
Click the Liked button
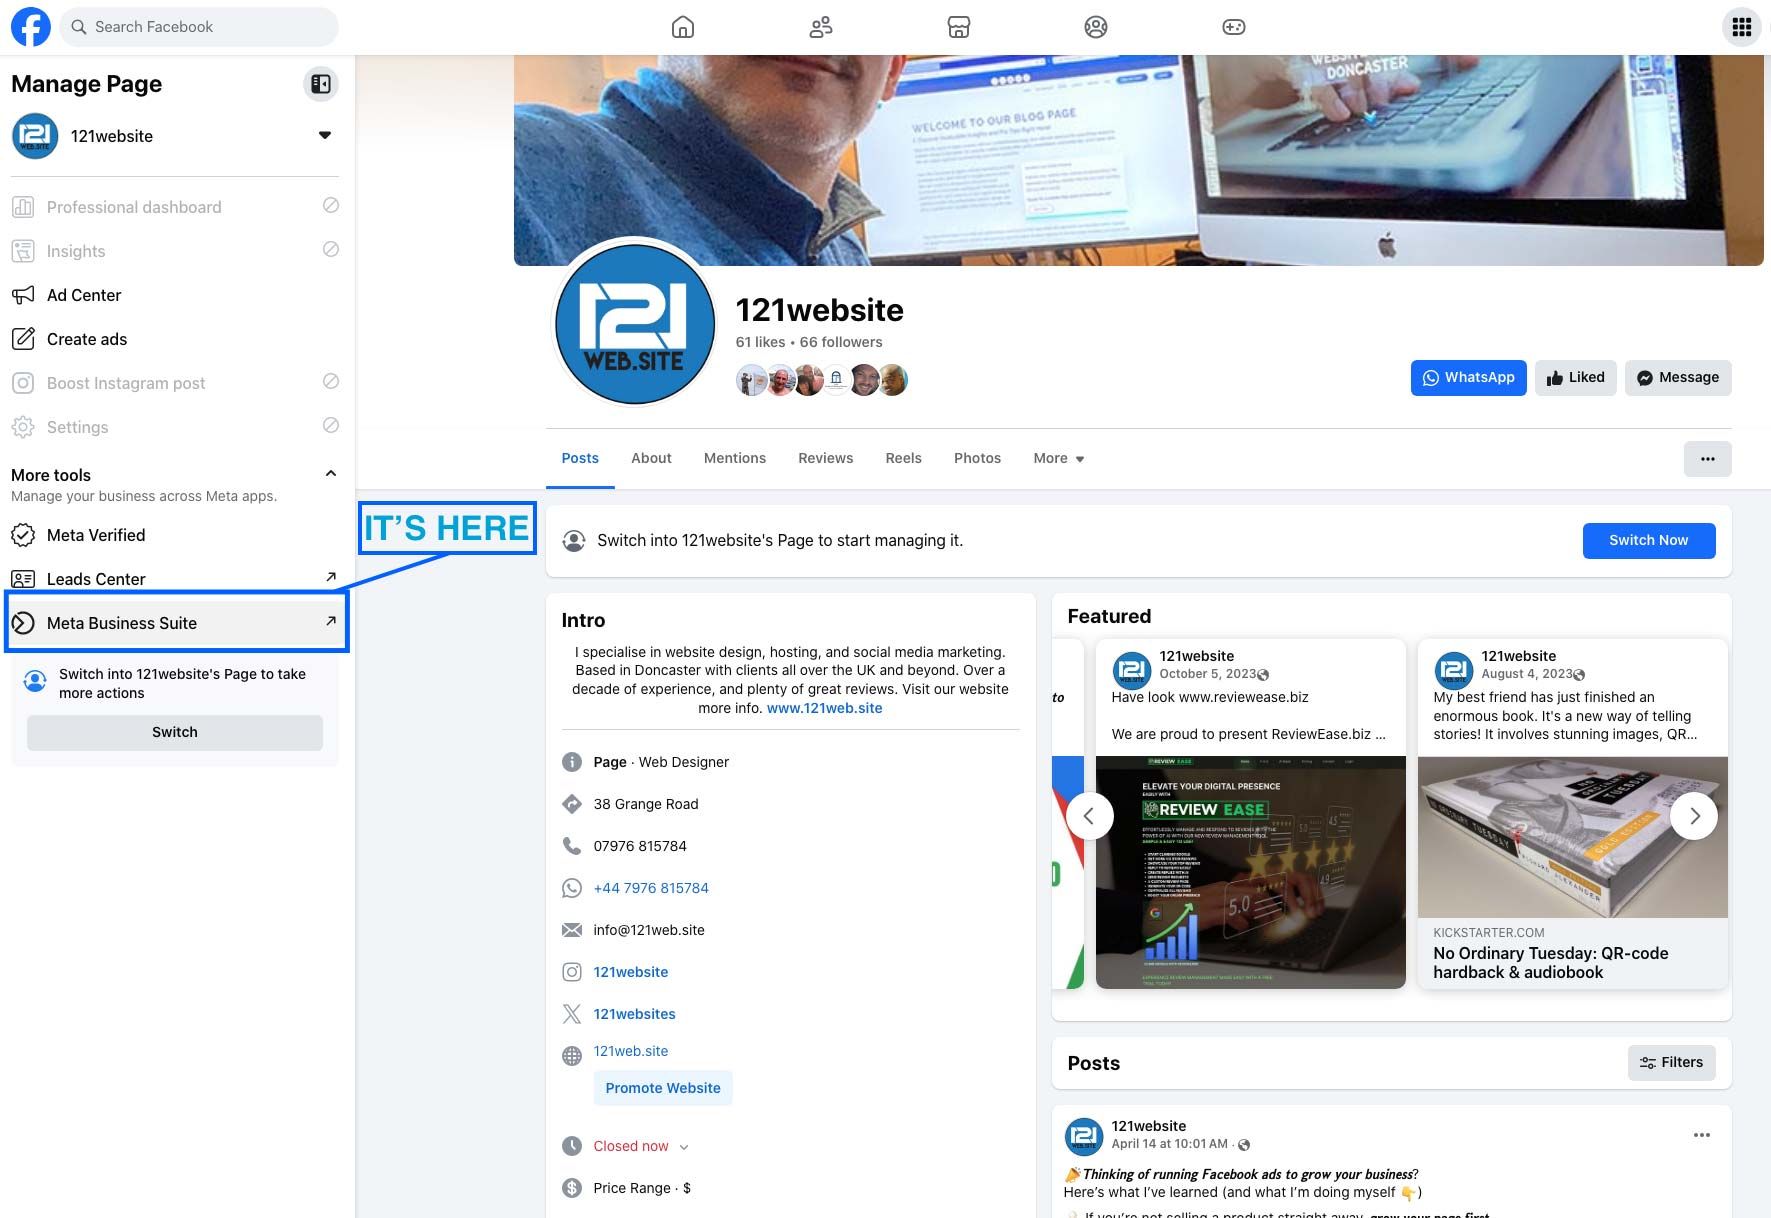pyautogui.click(x=1576, y=378)
